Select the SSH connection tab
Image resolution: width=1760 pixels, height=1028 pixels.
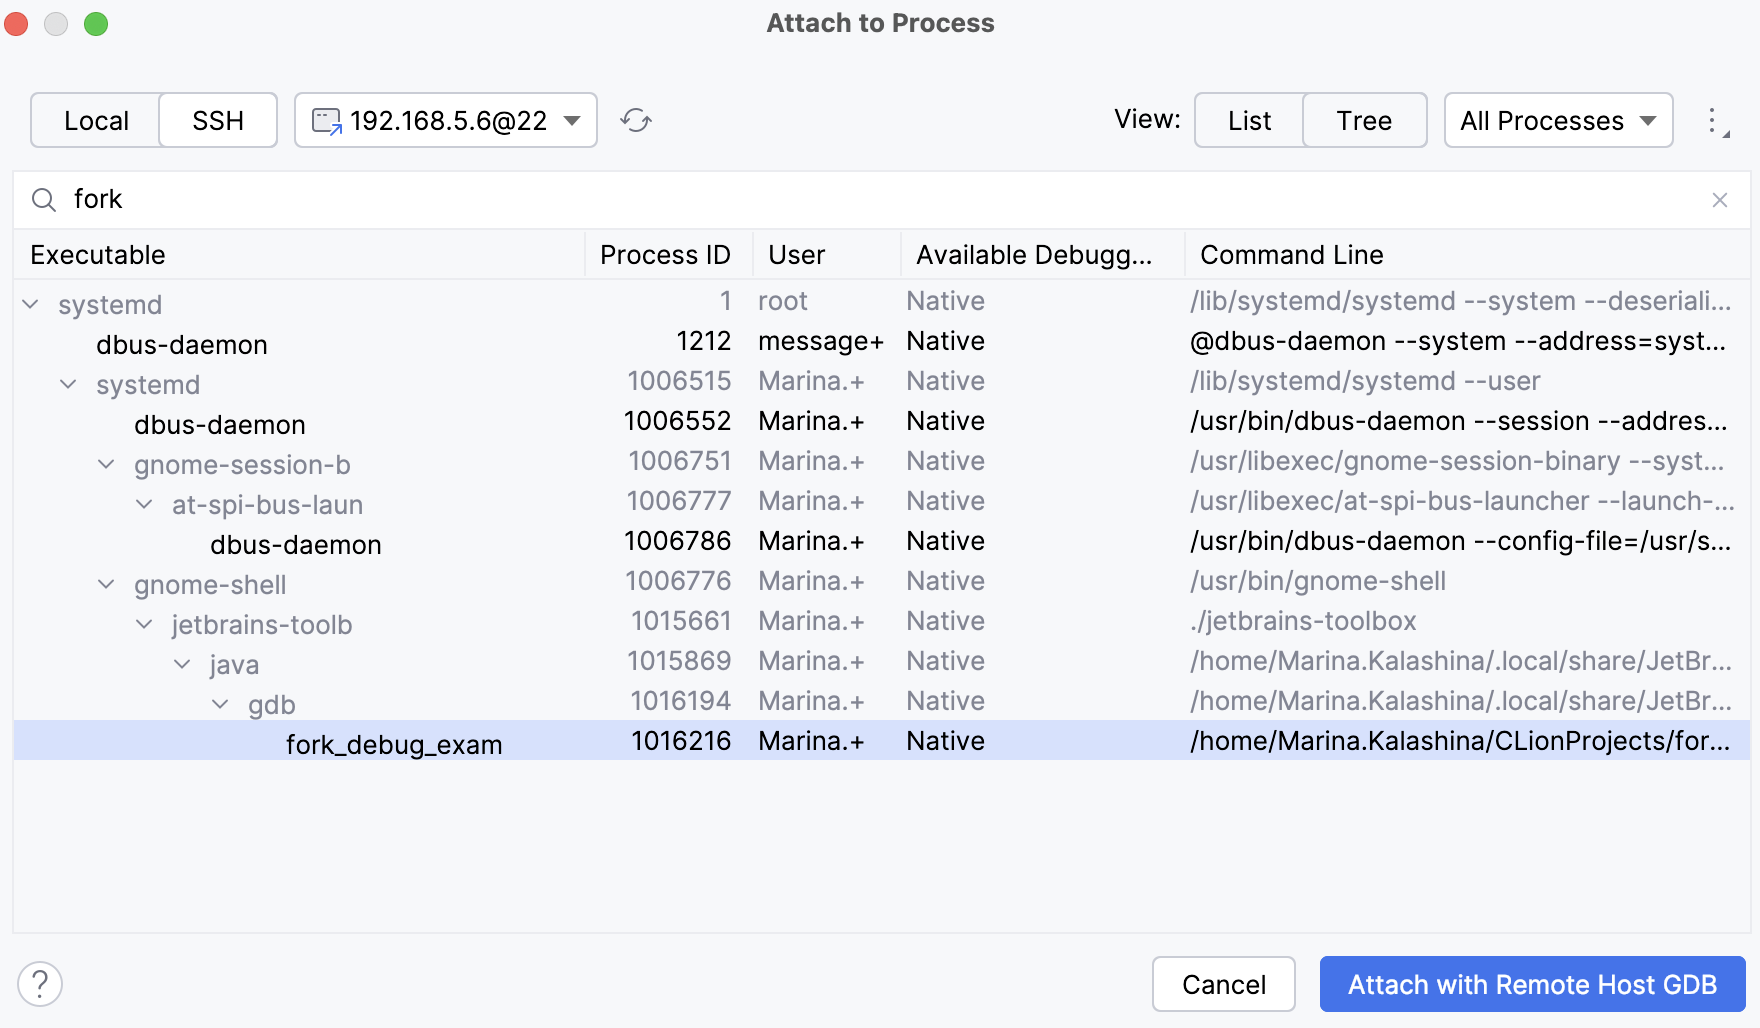pyautogui.click(x=217, y=120)
